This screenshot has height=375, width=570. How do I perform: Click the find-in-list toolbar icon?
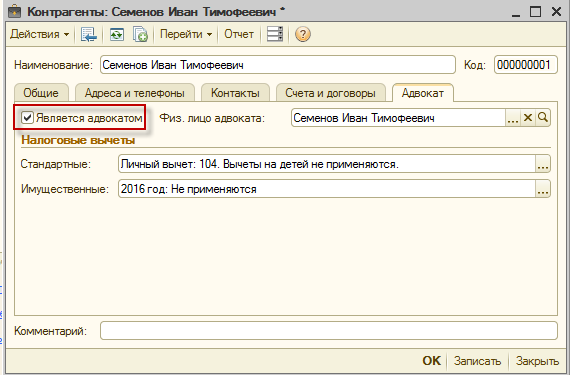(x=89, y=35)
